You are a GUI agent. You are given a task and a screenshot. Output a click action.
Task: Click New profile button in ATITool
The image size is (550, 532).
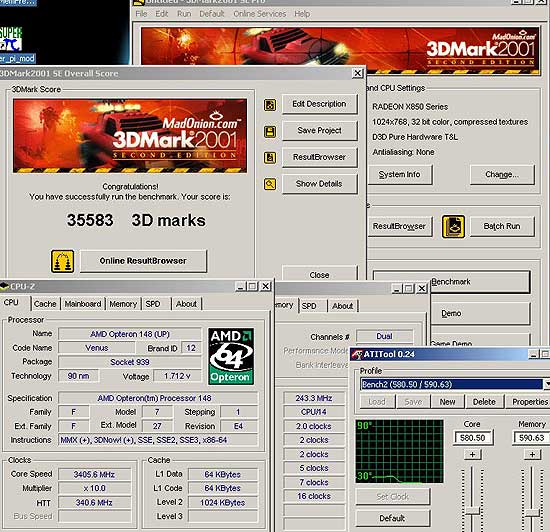(448, 402)
